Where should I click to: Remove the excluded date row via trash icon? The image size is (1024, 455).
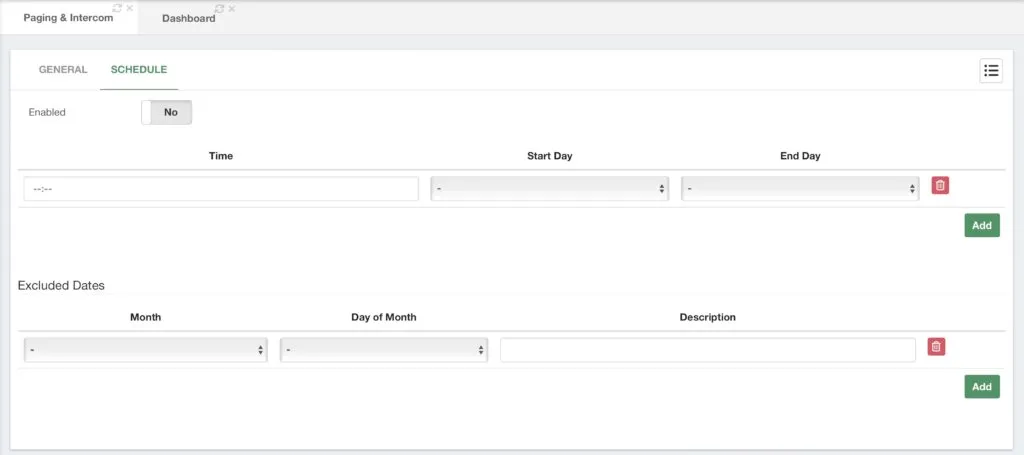coord(936,347)
